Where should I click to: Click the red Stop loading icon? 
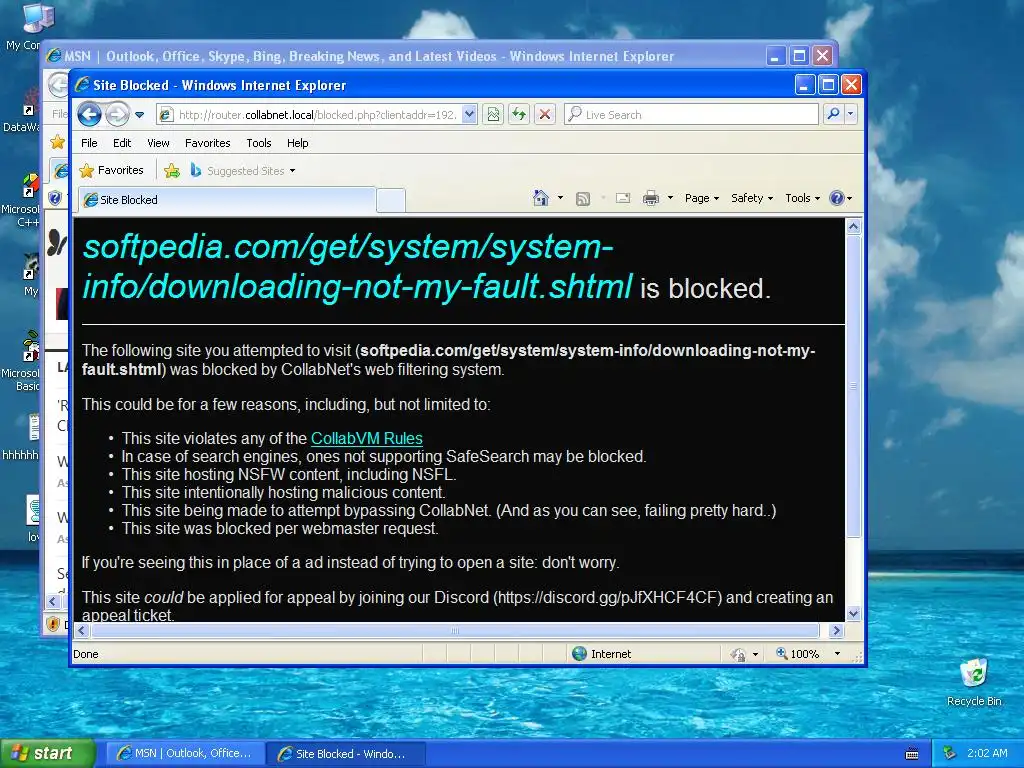point(545,115)
